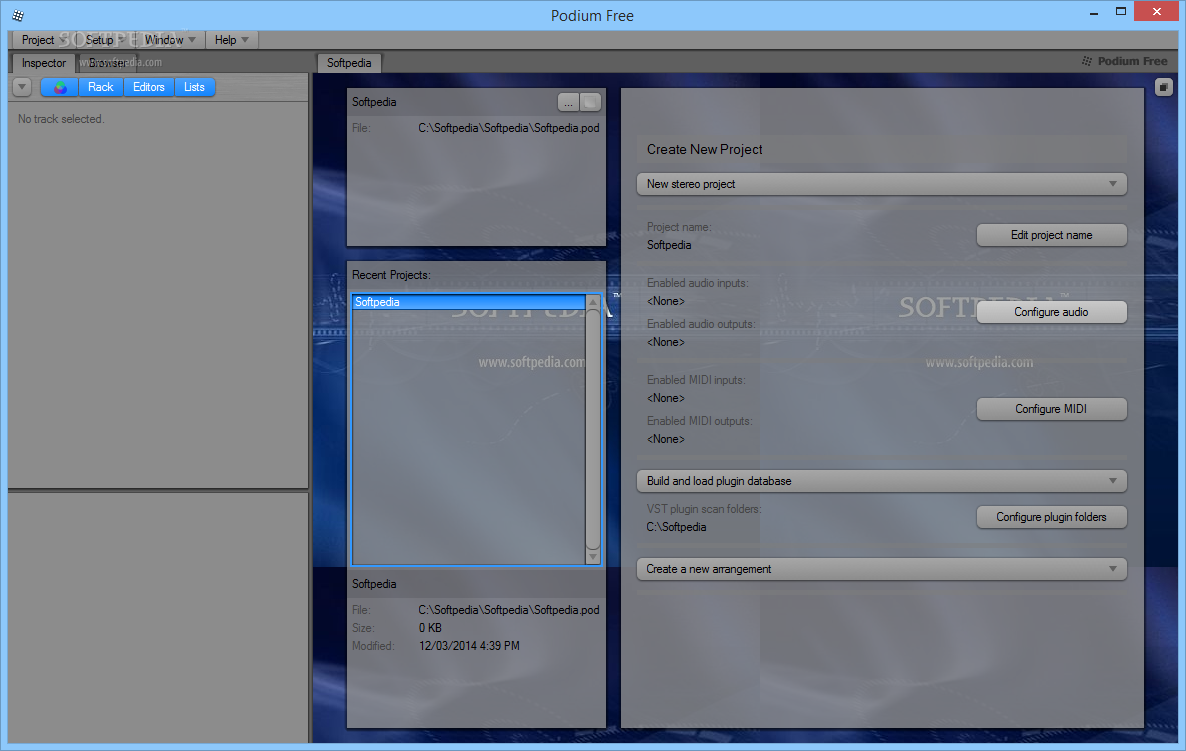The image size is (1186, 751).
Task: Click the Configure plugin folders button
Action: point(1051,517)
